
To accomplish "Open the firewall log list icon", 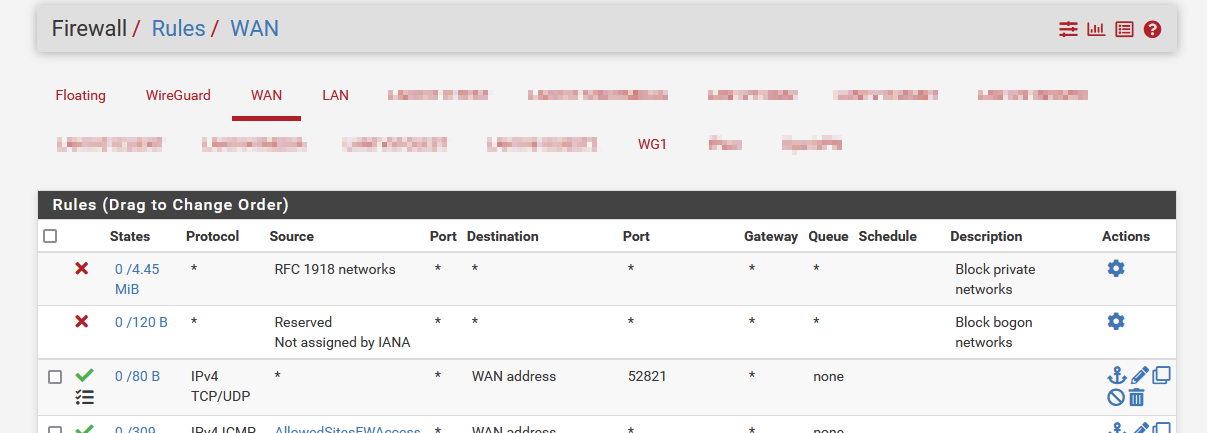I will coord(1124,29).
